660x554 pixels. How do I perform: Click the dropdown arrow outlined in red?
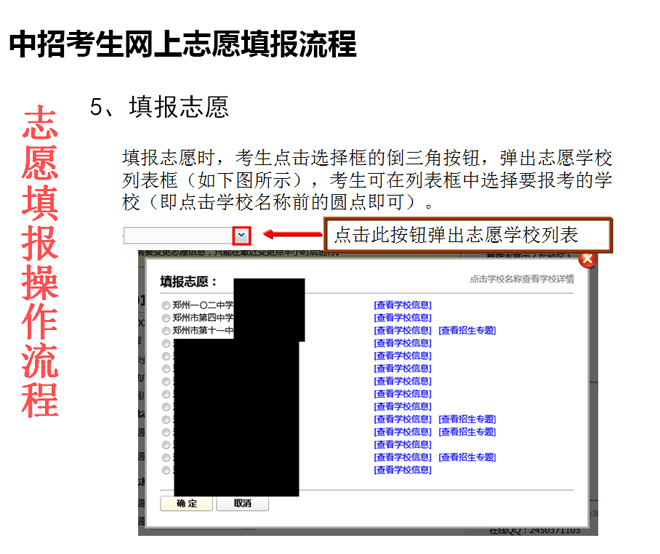pyautogui.click(x=241, y=235)
